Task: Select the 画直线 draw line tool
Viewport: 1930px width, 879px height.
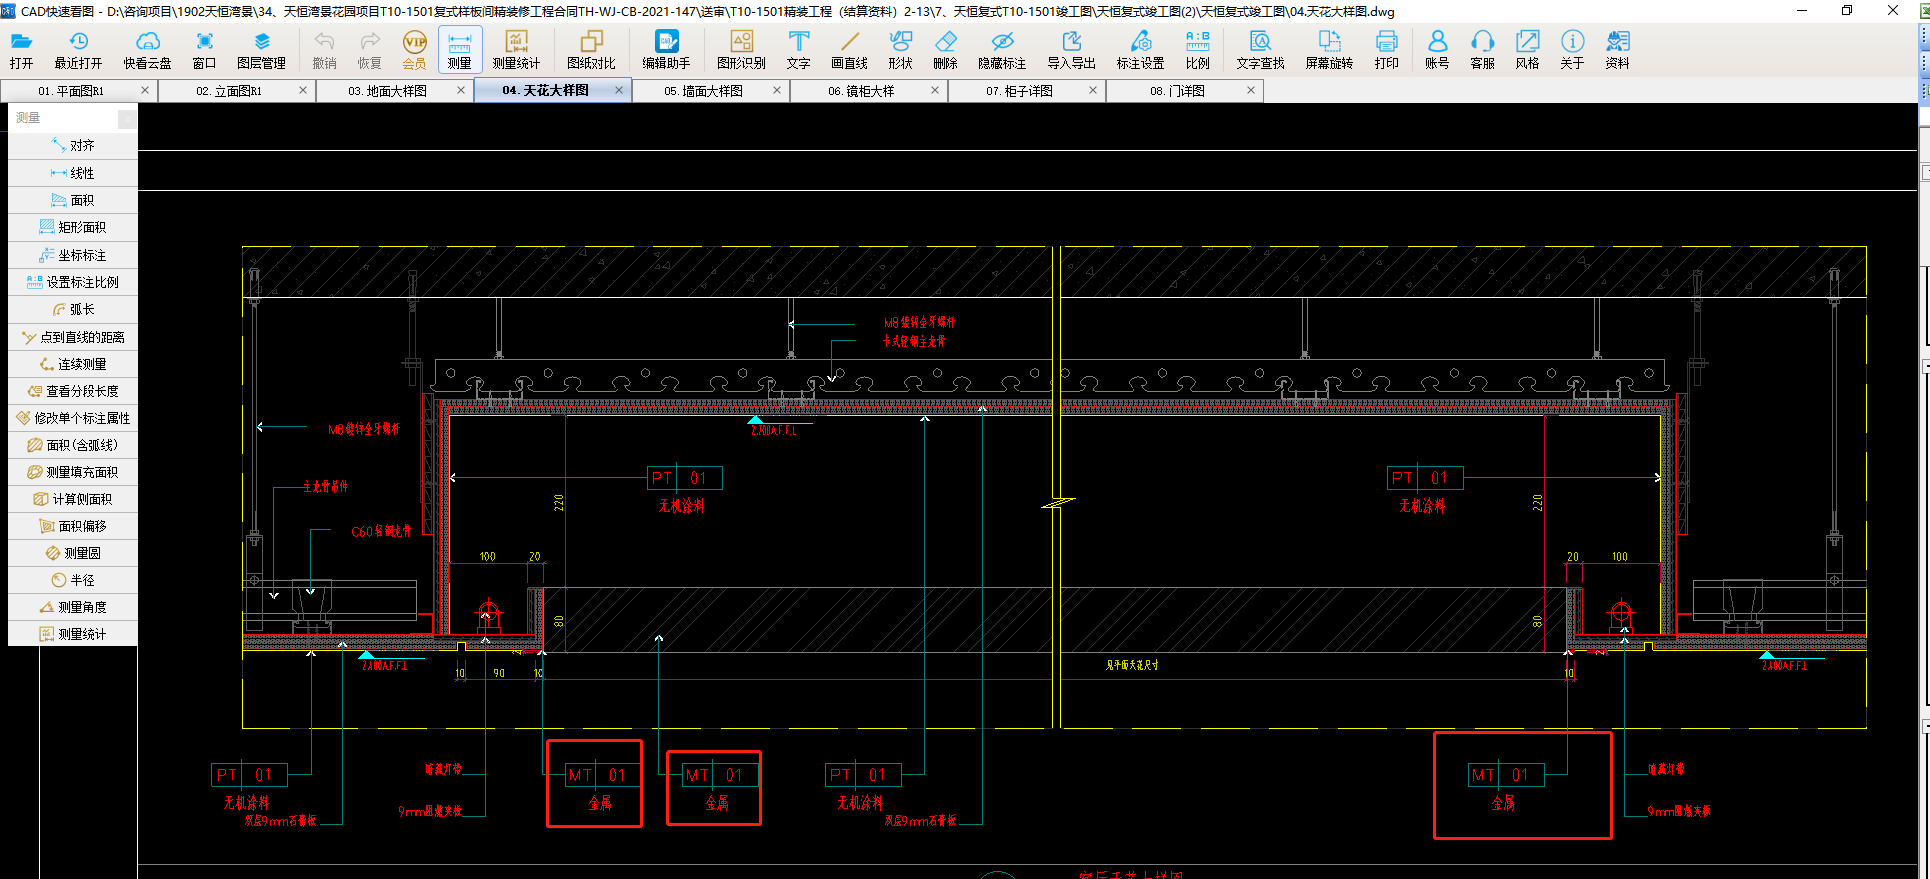Action: pyautogui.click(x=849, y=49)
